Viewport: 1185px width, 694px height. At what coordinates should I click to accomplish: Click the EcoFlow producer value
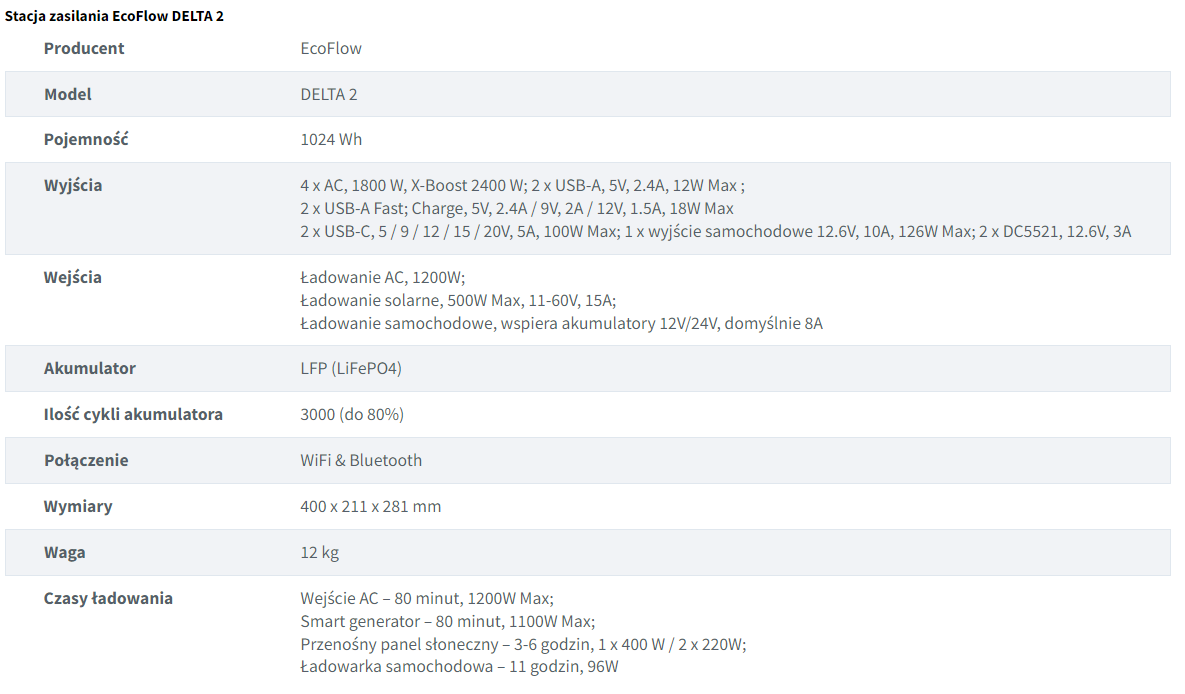[331, 48]
